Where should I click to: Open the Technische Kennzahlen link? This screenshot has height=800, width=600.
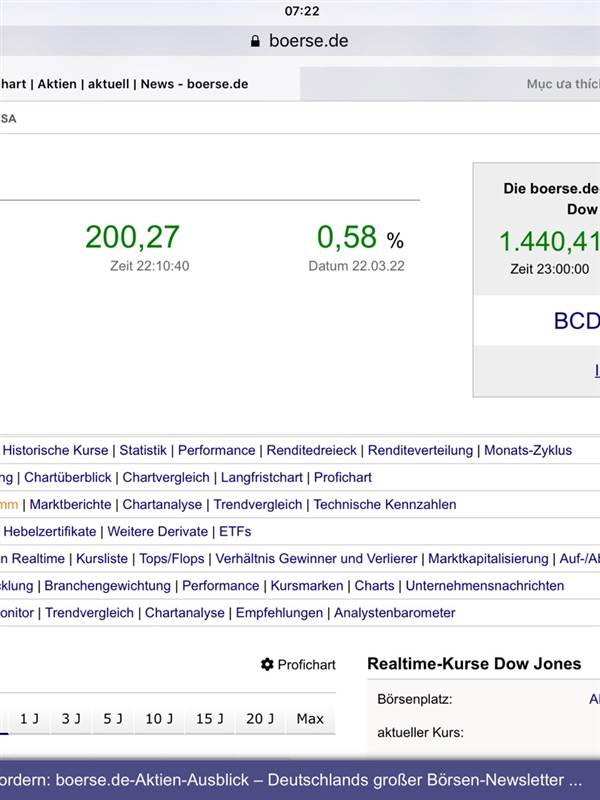click(x=385, y=505)
